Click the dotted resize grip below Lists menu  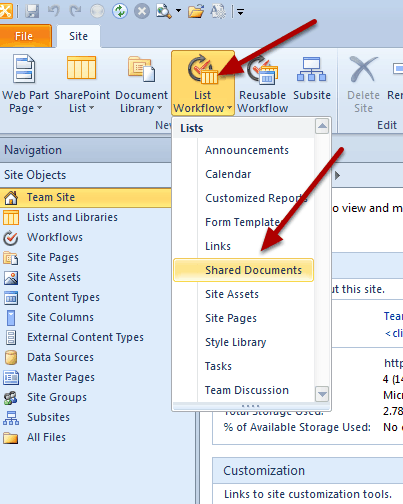[x=251, y=406]
